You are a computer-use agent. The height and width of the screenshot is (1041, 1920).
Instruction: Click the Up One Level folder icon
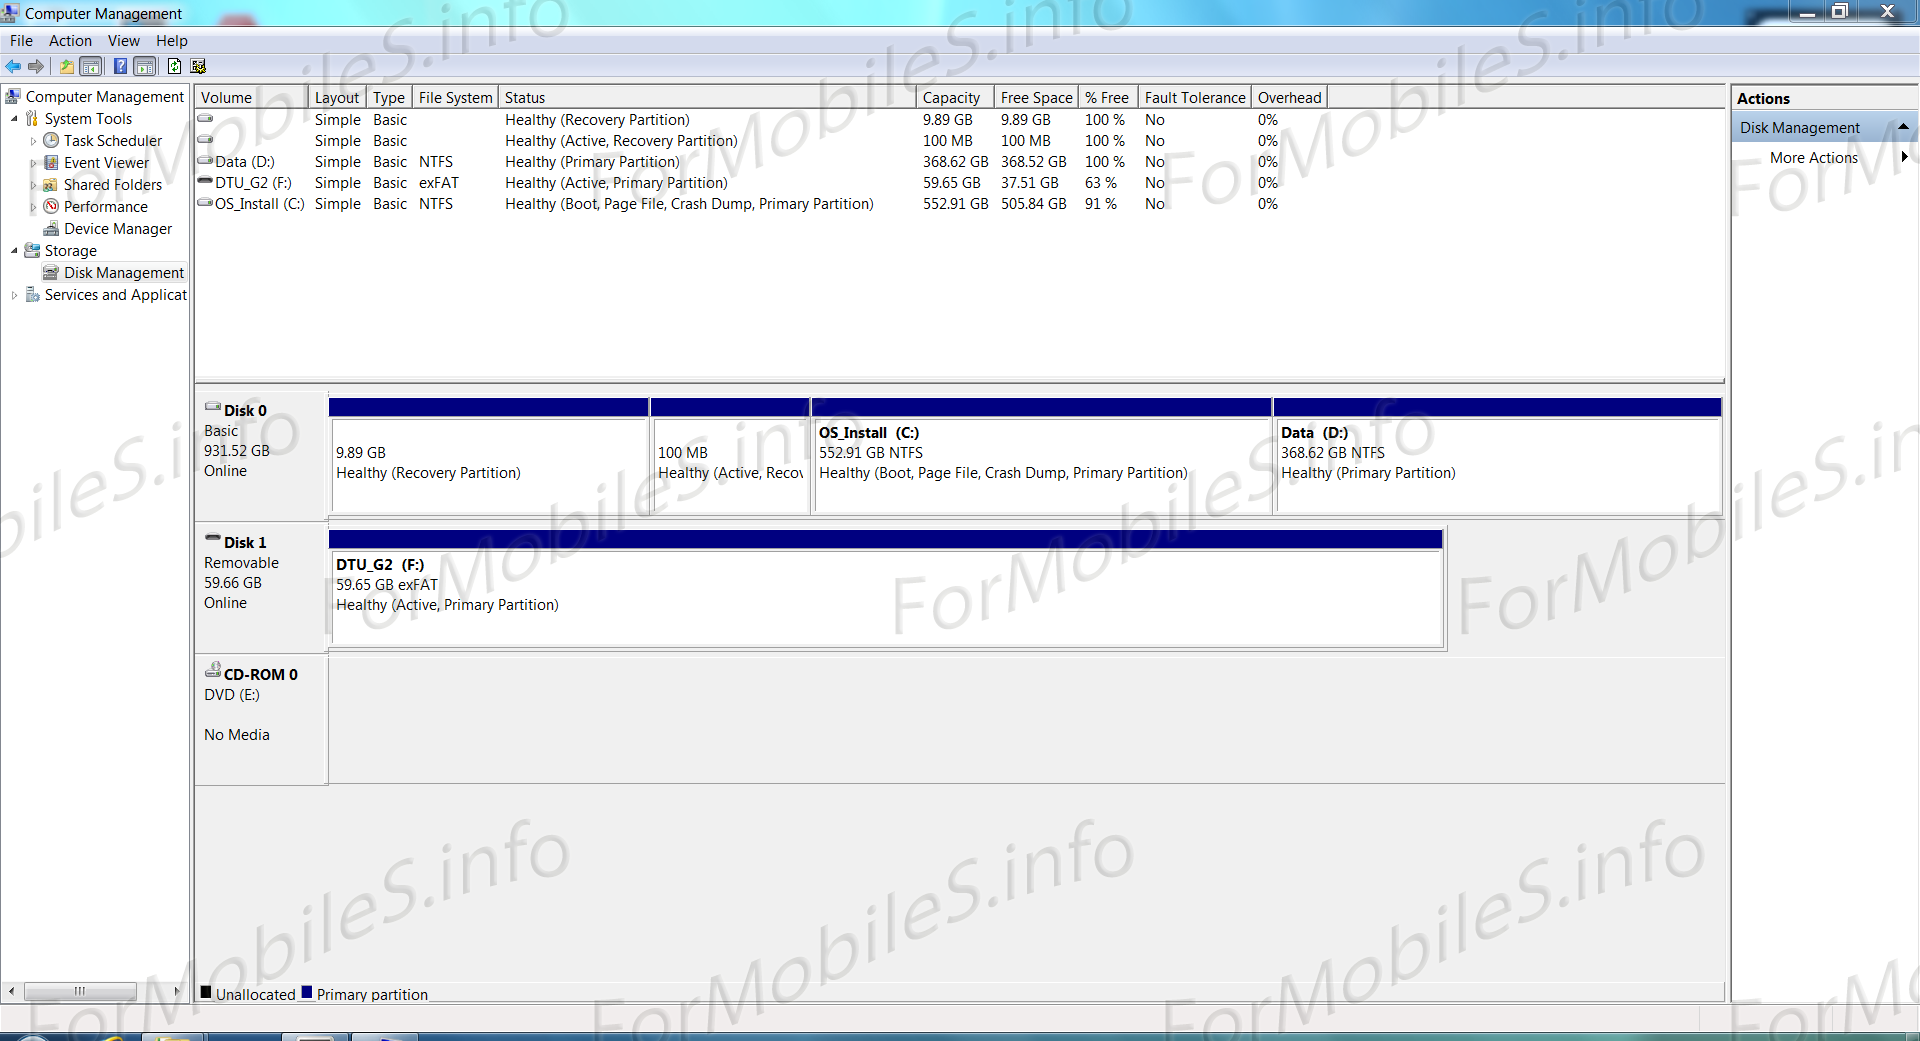66,66
